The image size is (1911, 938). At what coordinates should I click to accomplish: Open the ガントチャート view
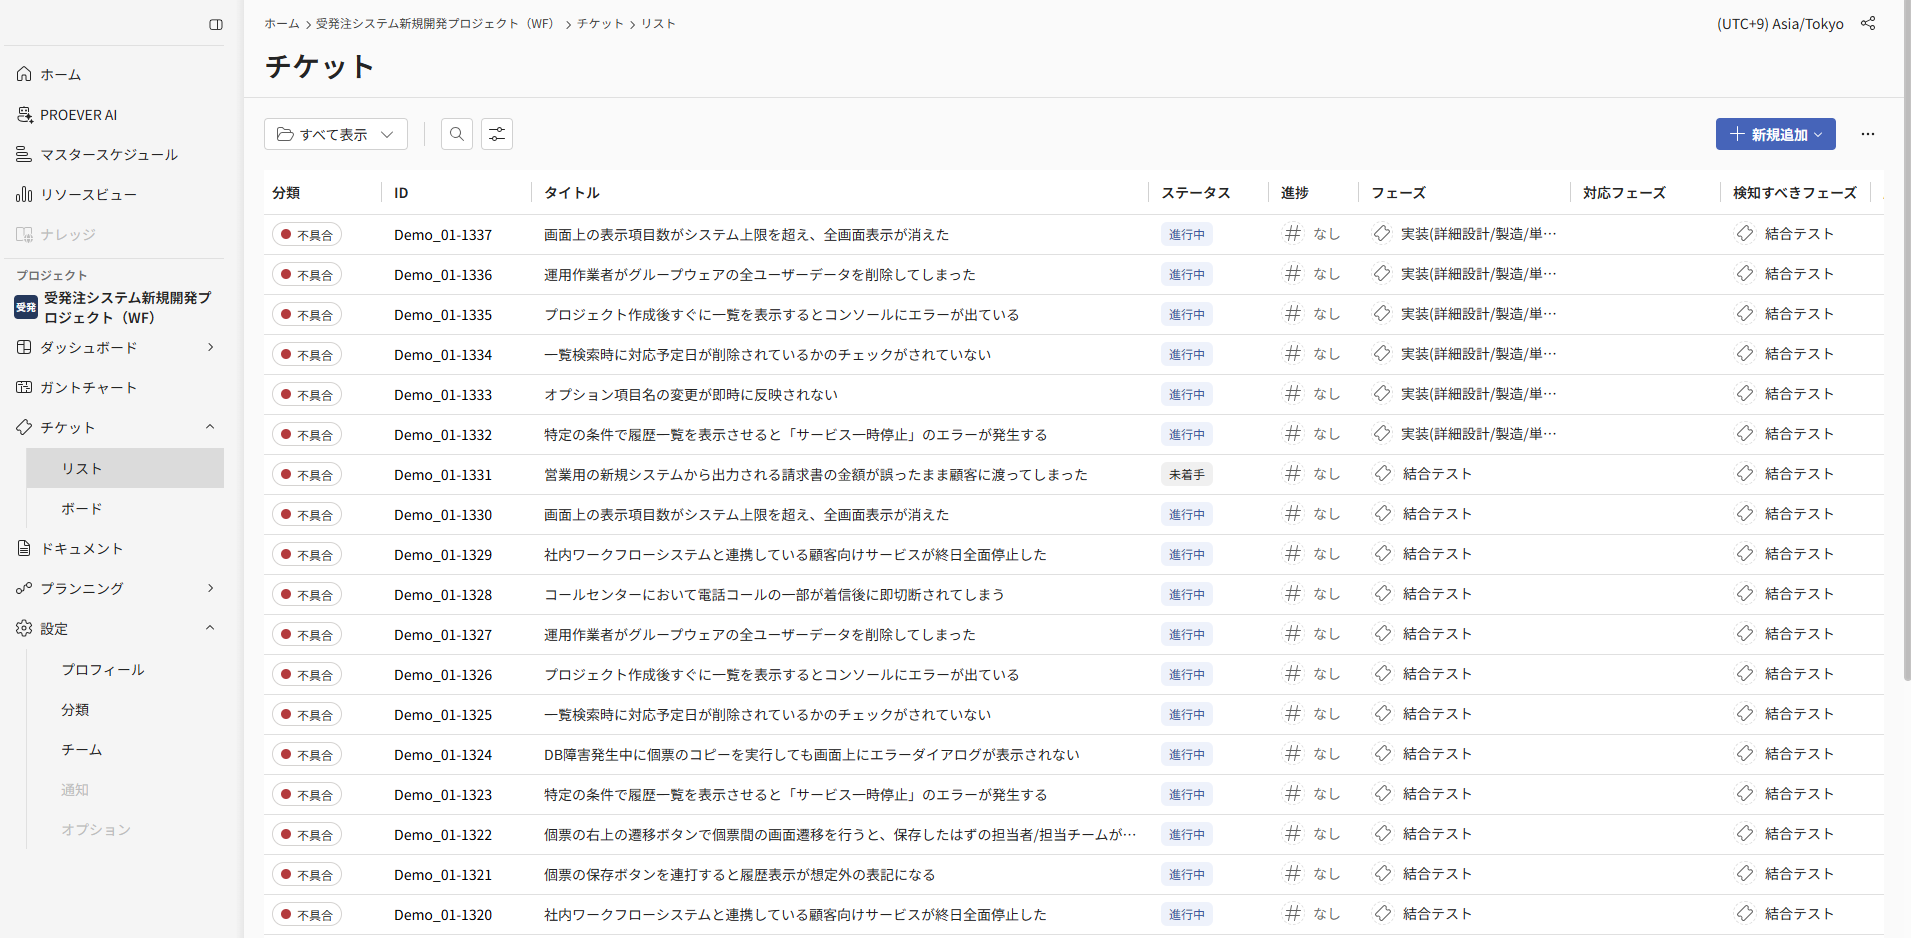click(88, 388)
